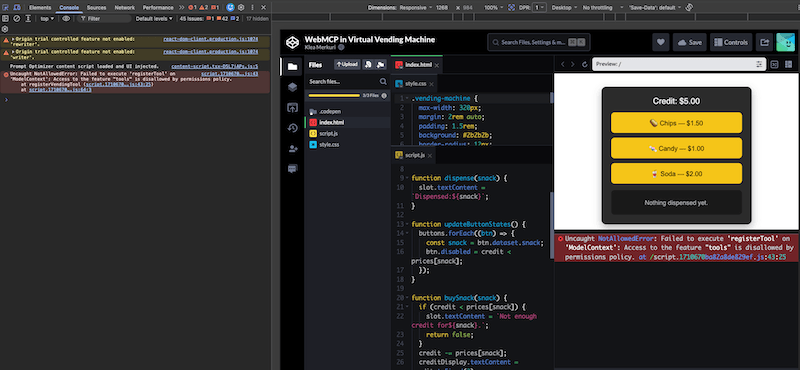Screen dimensions: 800x370
Task: Open the Desktop device type dropdown
Action: click(x=564, y=8)
